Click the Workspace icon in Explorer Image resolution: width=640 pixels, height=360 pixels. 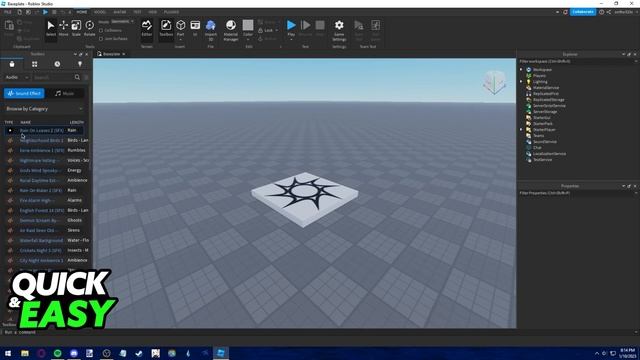point(529,70)
